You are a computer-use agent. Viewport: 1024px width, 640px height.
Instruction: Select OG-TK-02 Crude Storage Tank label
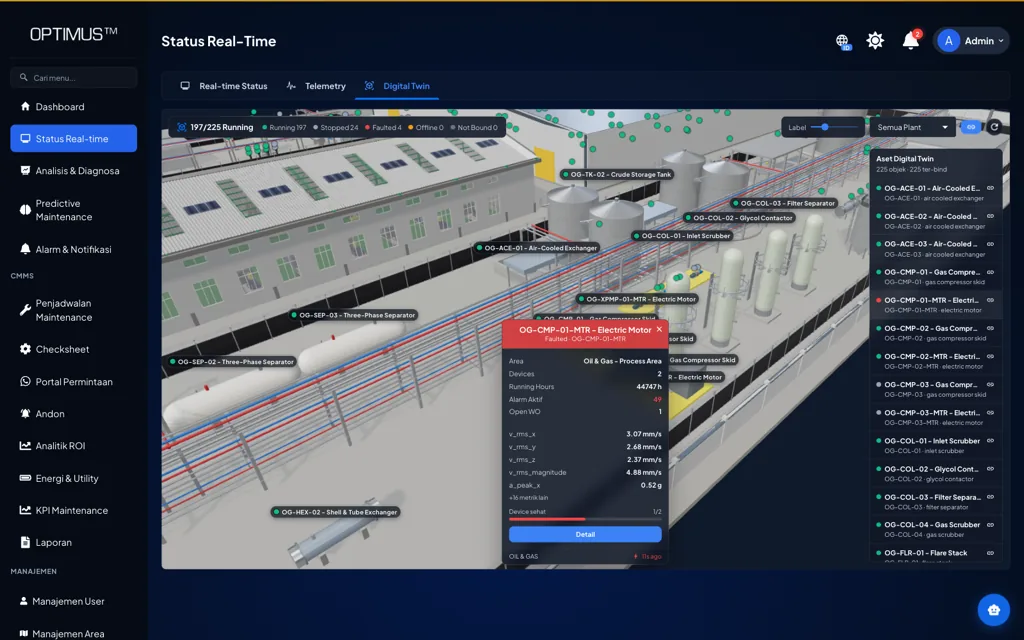[617, 174]
